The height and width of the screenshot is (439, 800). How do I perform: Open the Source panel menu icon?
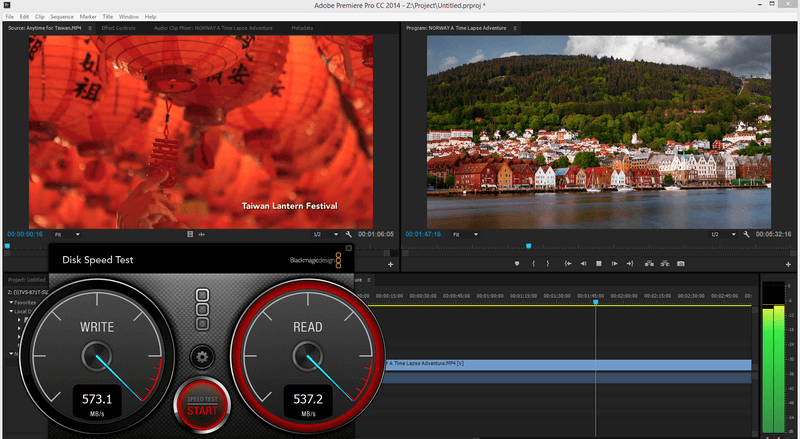point(90,28)
